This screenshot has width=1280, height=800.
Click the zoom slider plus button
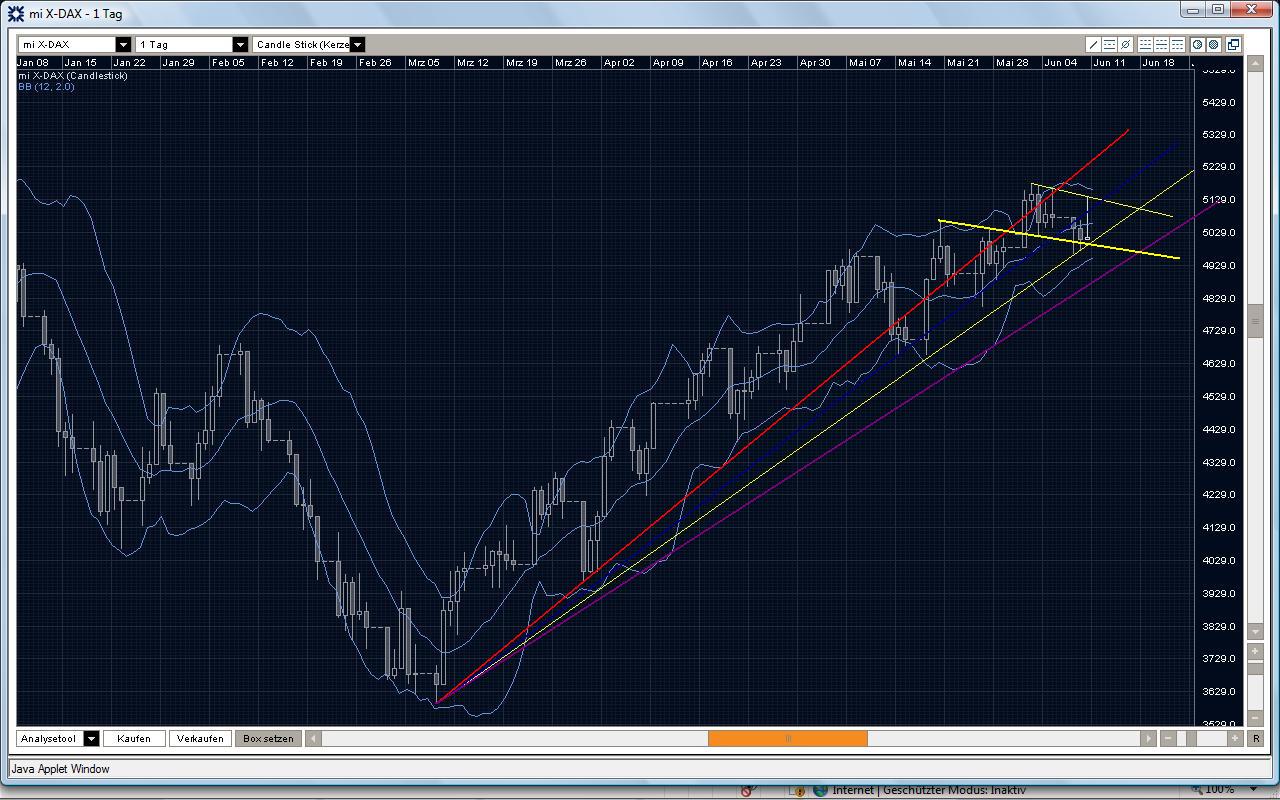(x=1235, y=738)
